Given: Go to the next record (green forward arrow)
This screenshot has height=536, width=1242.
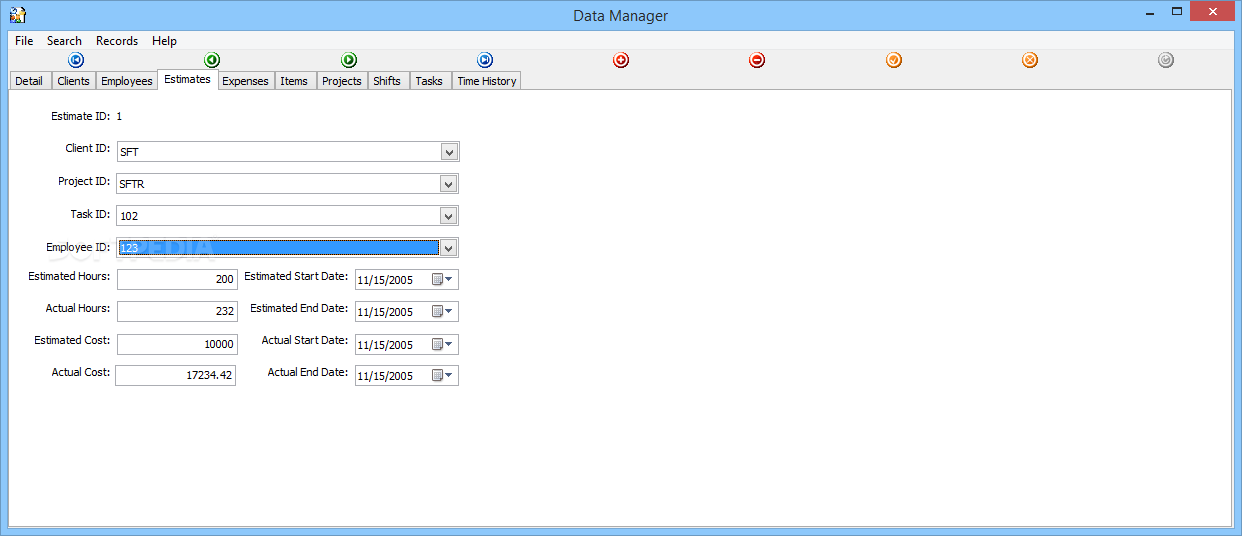Looking at the screenshot, I should coord(349,60).
